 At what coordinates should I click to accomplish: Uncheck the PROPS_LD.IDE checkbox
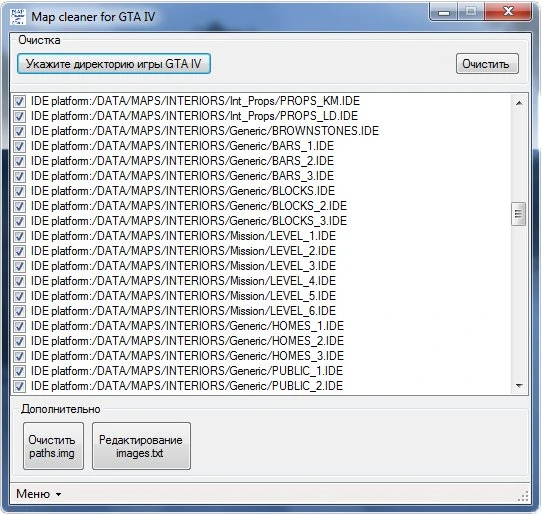tap(19, 116)
